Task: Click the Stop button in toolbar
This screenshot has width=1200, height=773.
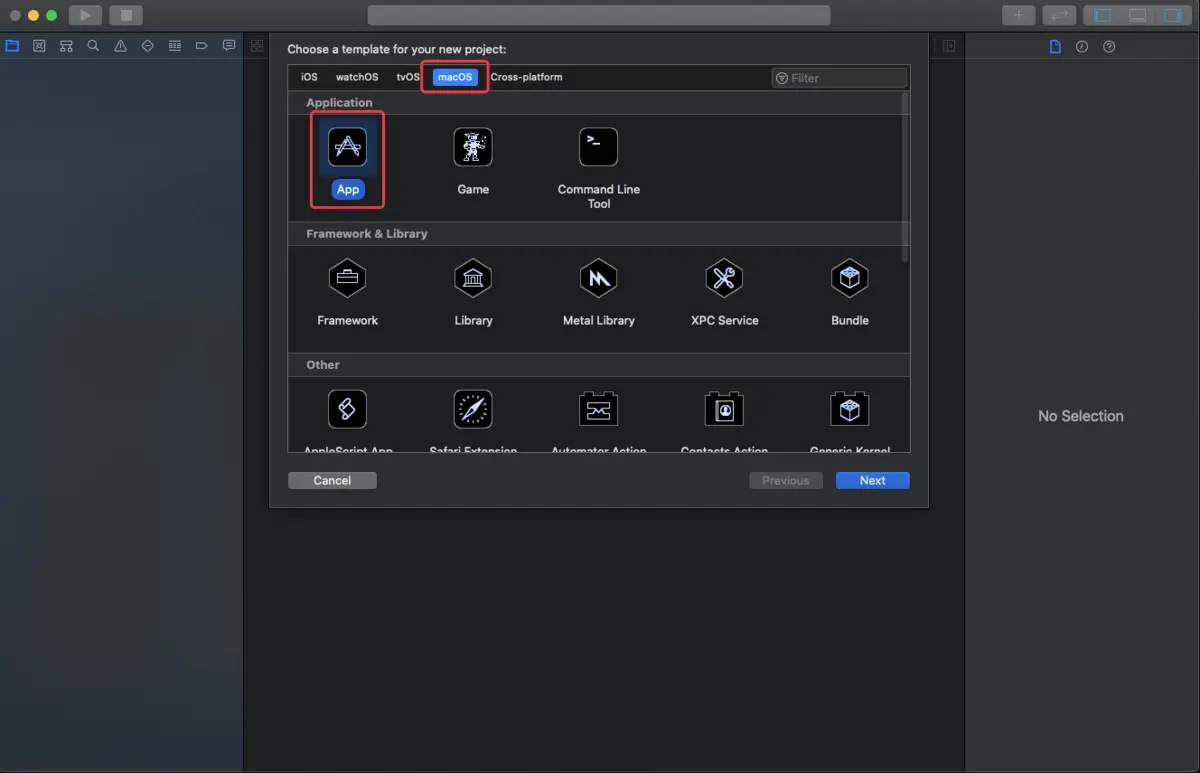Action: [126, 15]
